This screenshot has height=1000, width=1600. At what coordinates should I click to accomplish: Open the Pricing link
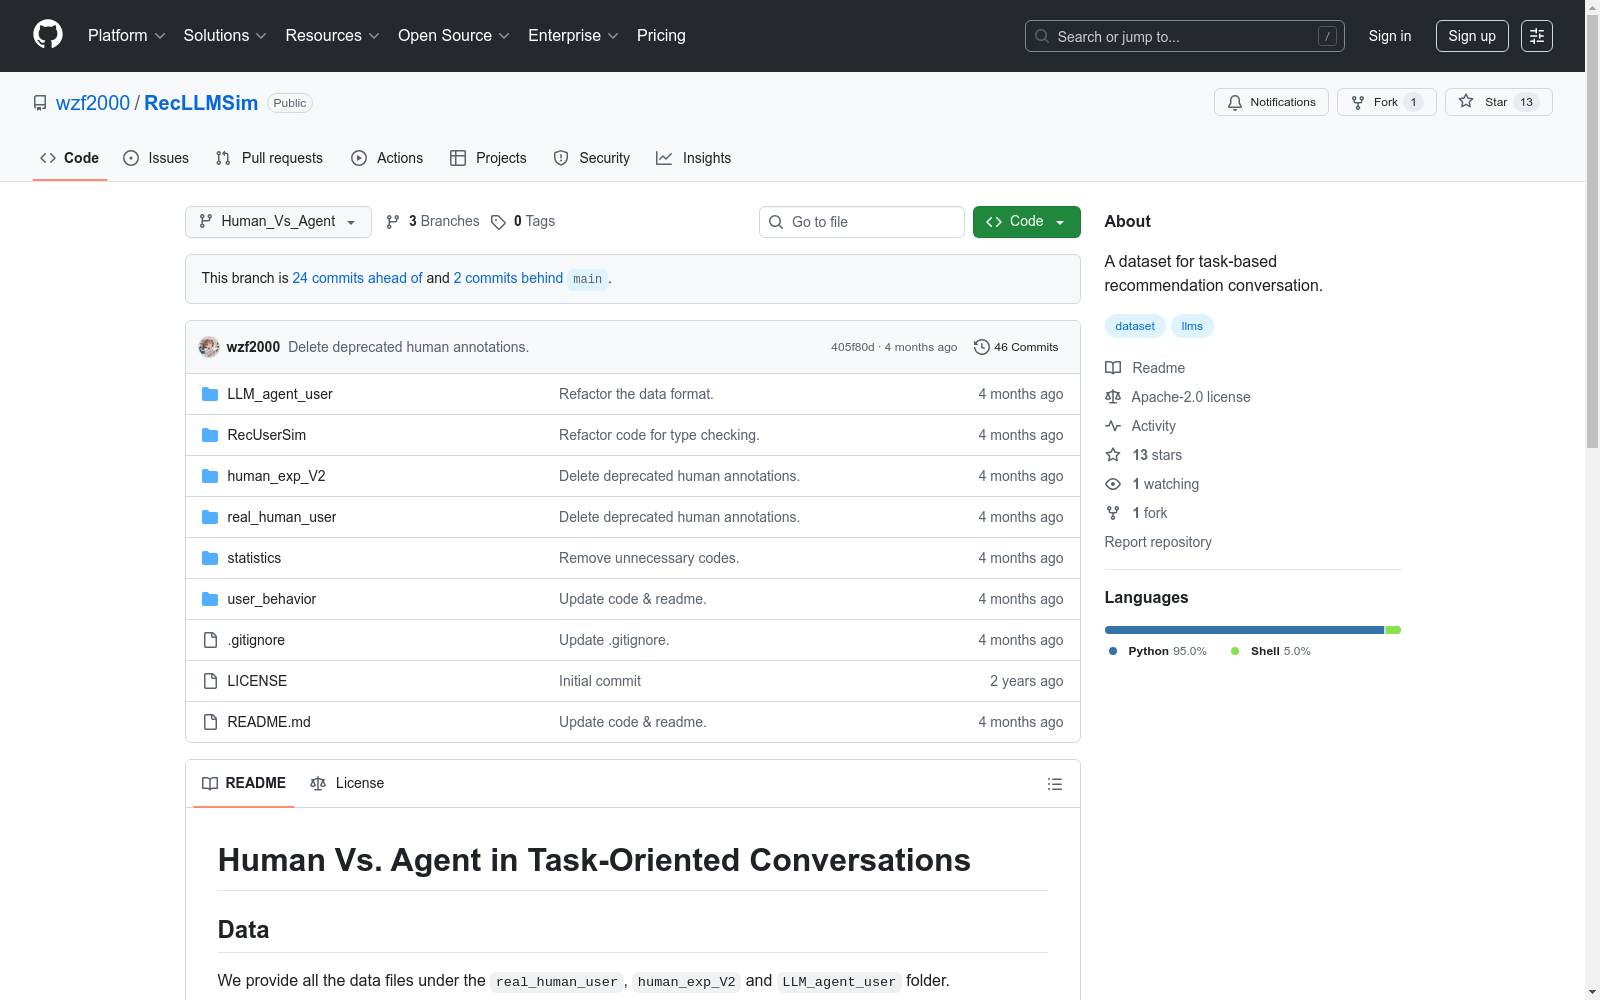point(661,36)
